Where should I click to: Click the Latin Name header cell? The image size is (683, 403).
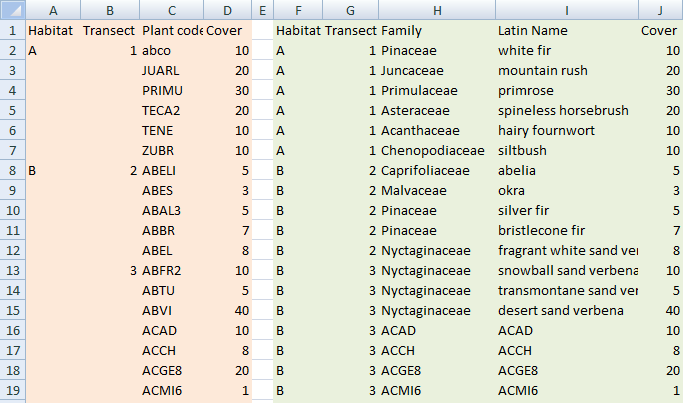567,30
